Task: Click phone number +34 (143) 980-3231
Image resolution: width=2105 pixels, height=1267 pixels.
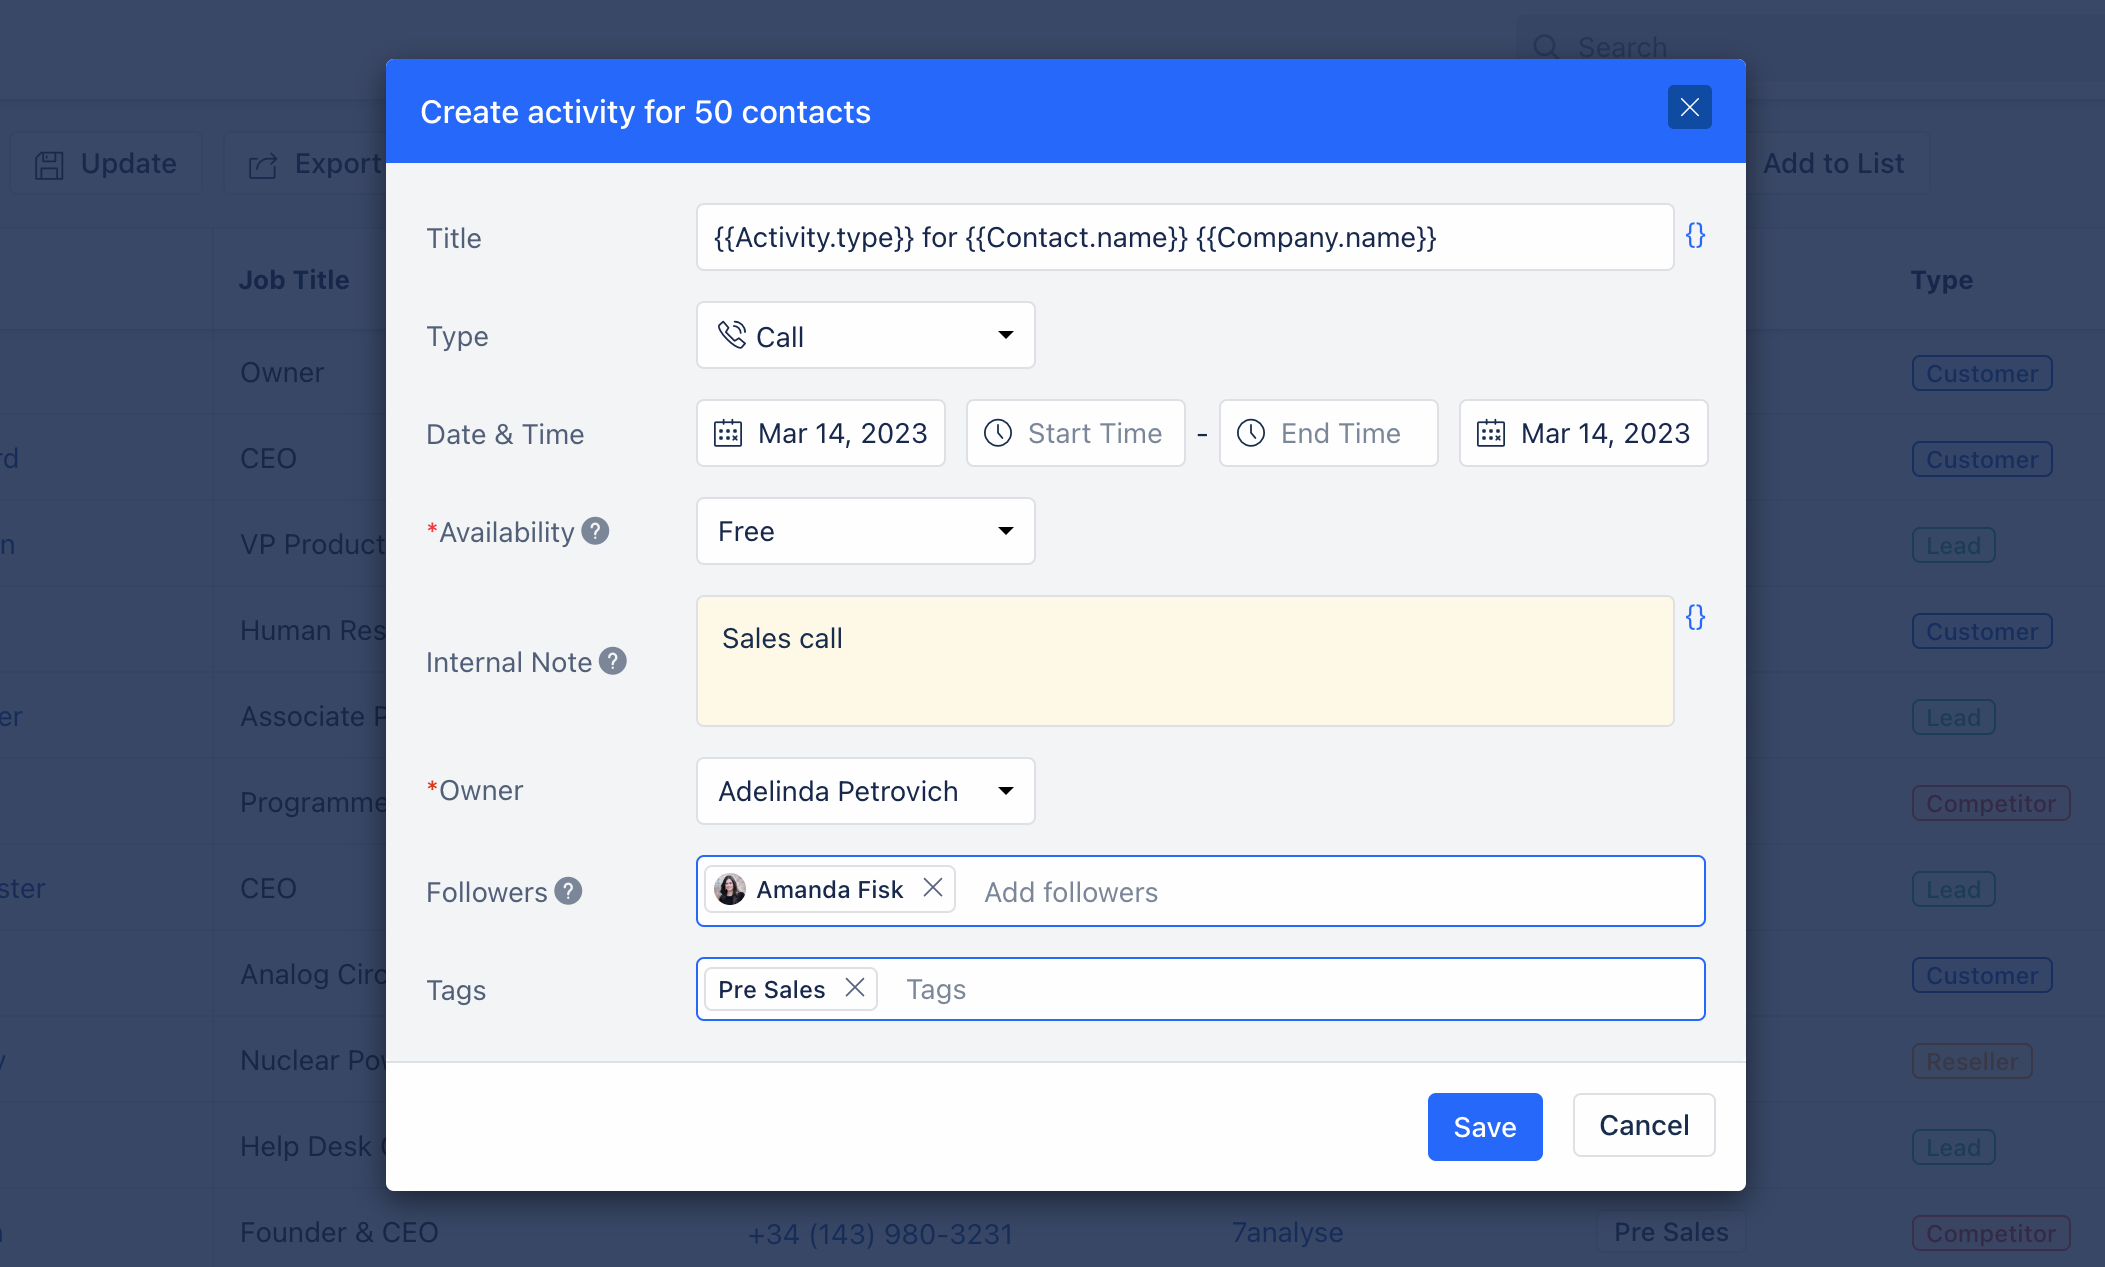Action: 880,1234
